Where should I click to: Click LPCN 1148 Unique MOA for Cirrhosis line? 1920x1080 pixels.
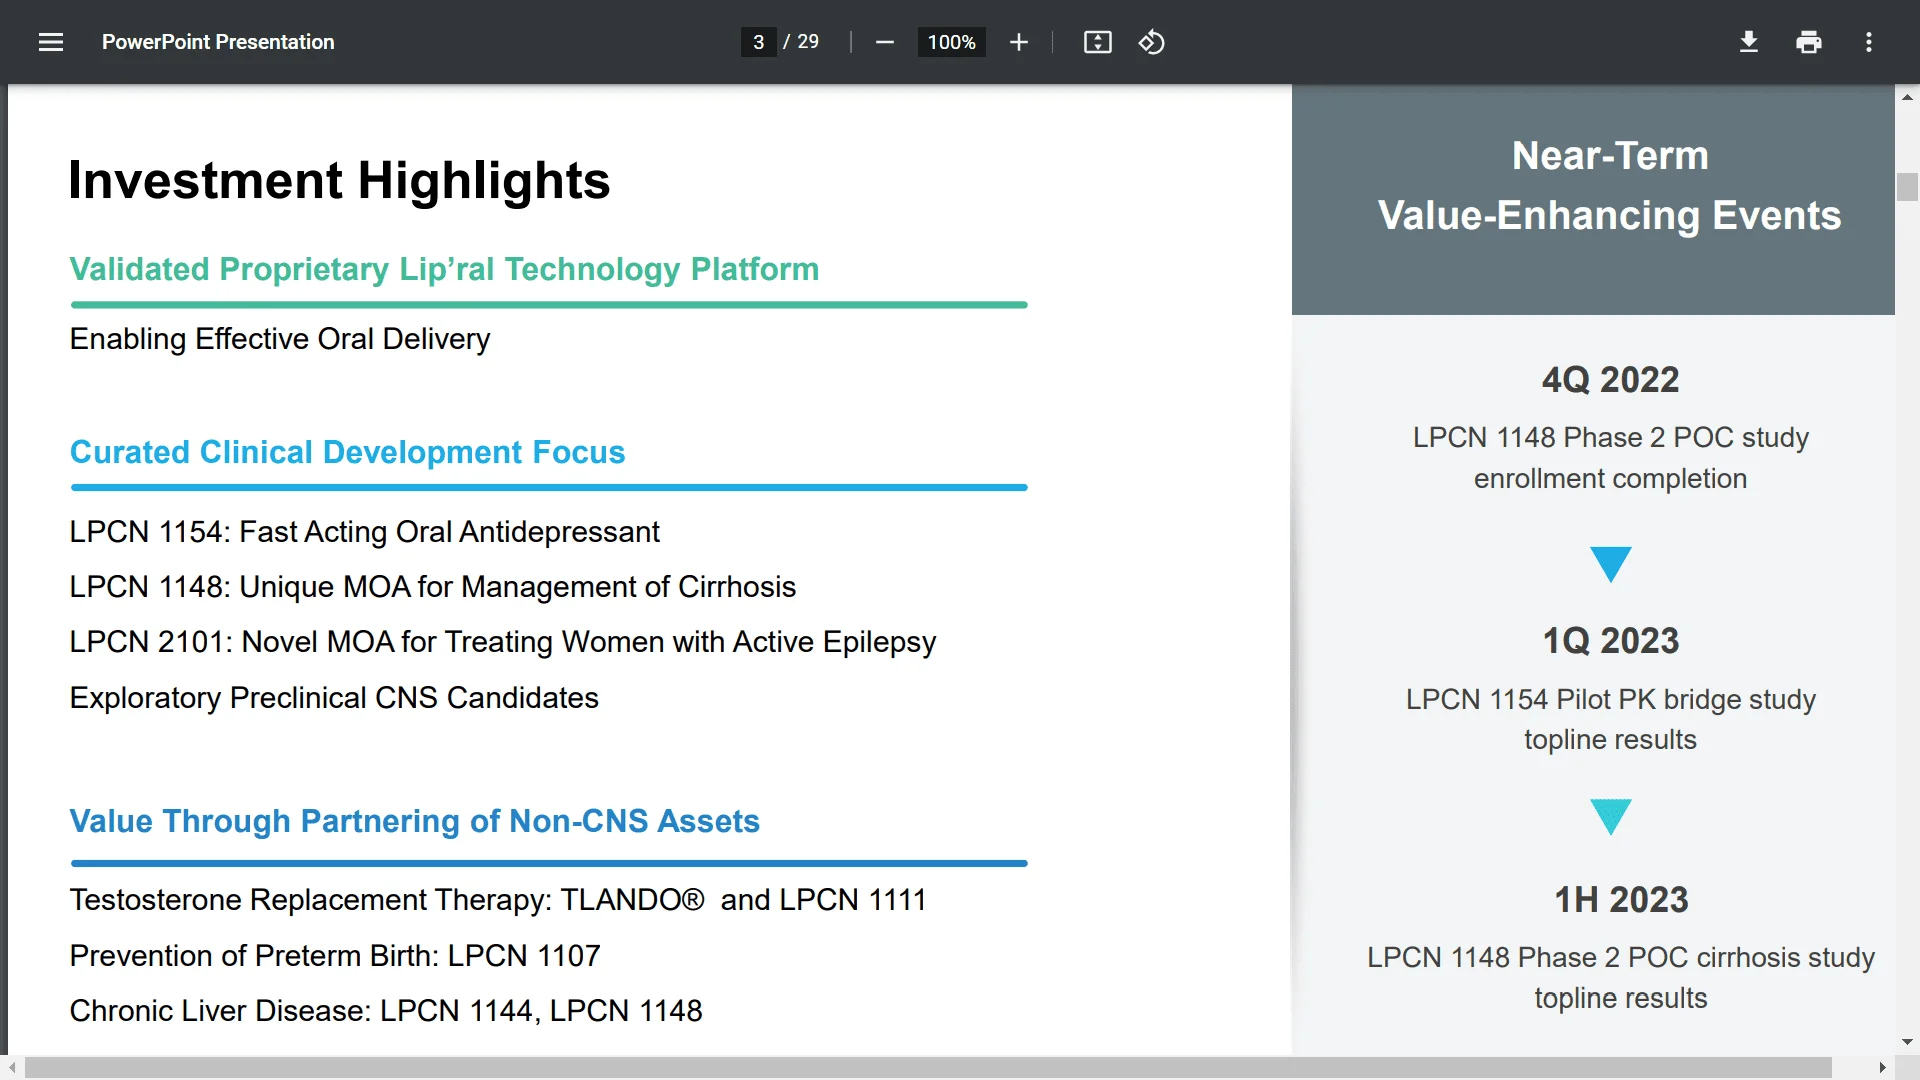coord(432,587)
